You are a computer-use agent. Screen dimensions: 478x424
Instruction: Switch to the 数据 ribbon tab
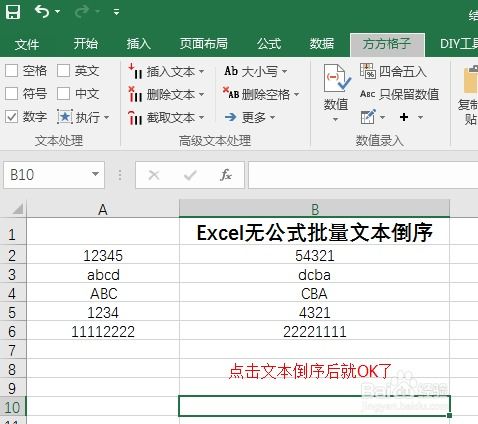pos(322,44)
